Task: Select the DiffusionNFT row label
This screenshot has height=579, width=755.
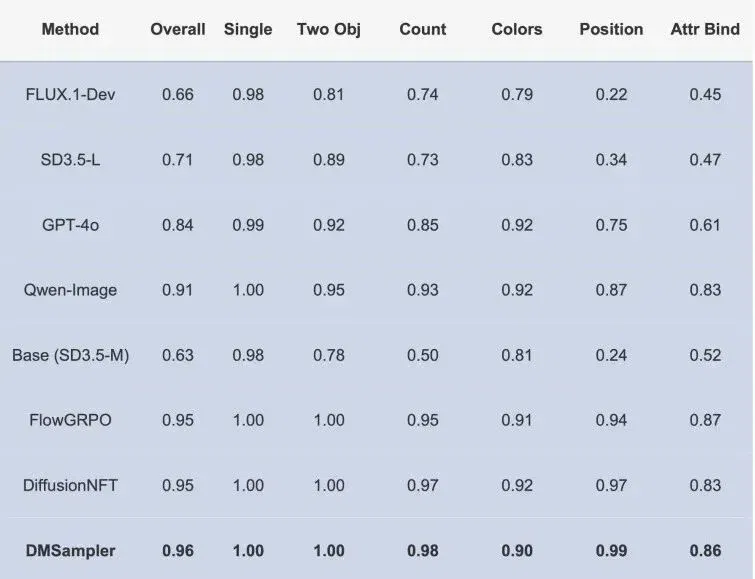Action: (70, 485)
